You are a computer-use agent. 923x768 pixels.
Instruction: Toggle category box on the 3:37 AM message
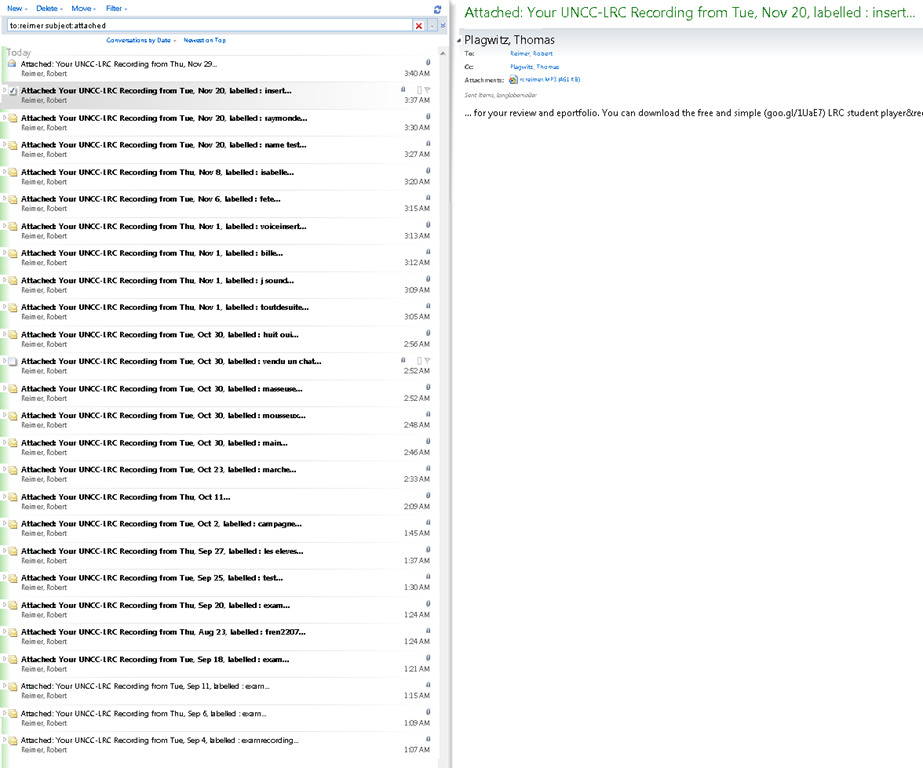click(x=419, y=90)
